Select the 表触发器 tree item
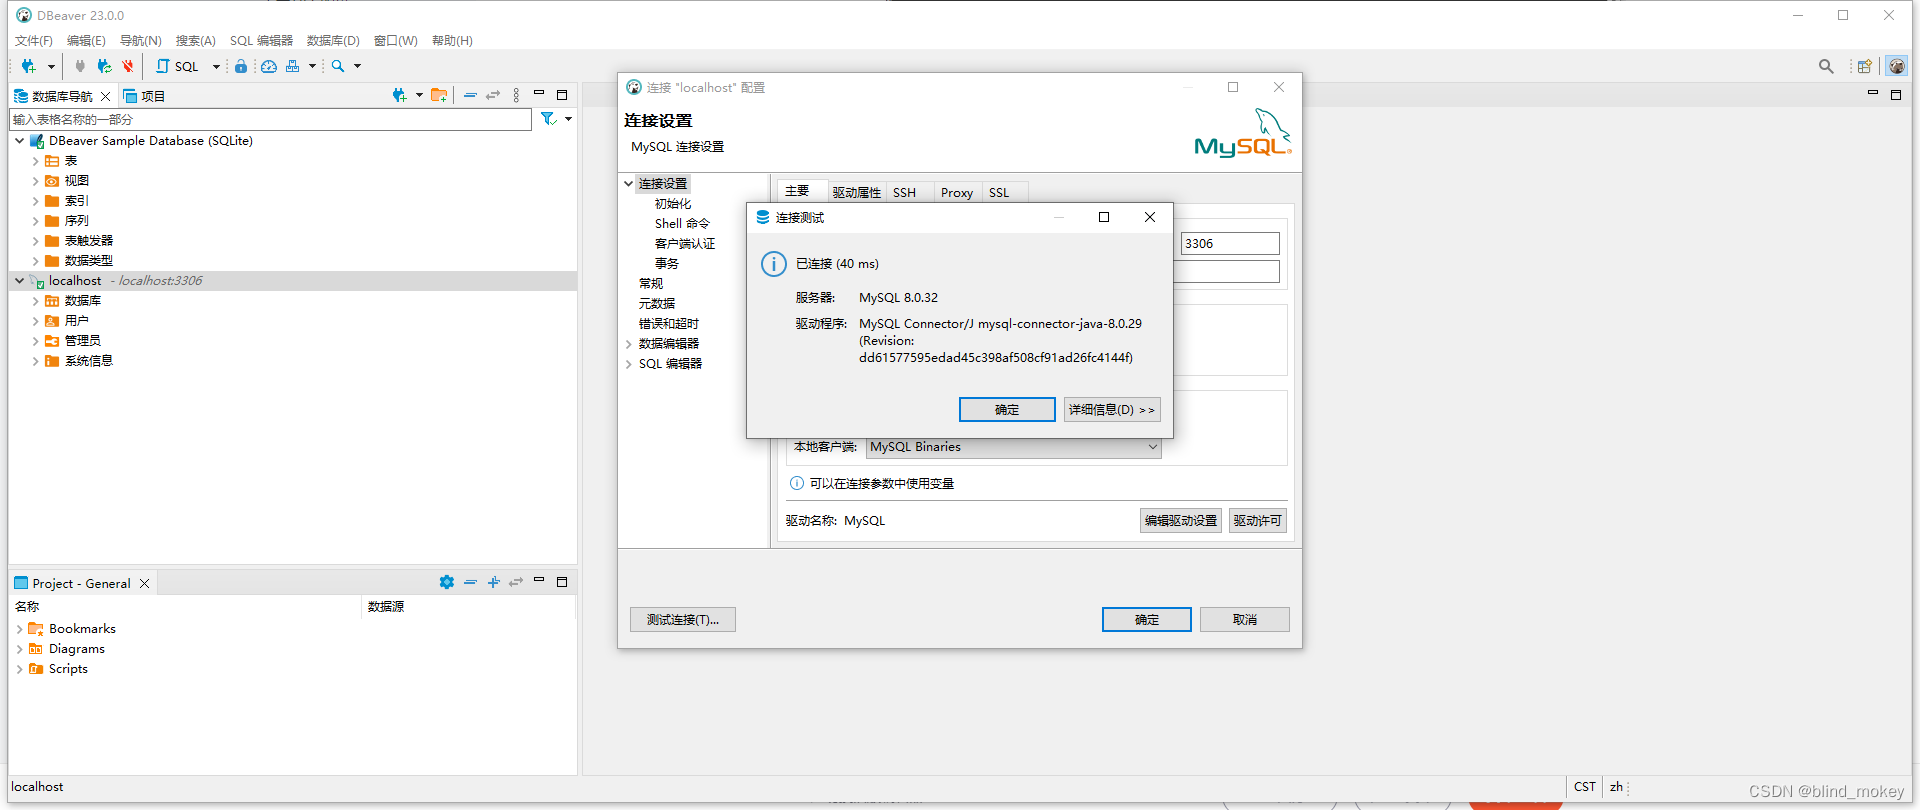This screenshot has height=810, width=1920. (x=88, y=241)
